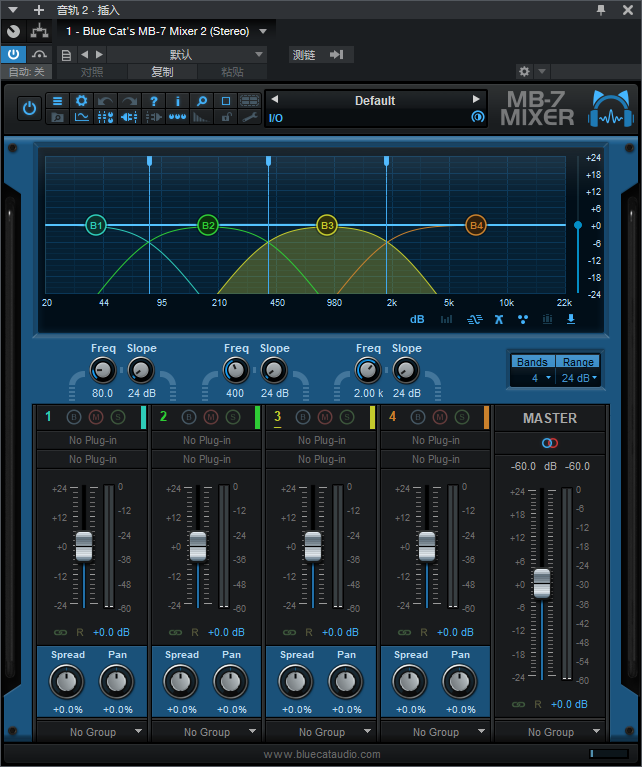The width and height of the screenshot is (642, 767).
Task: Click band 1 Spread knob
Action: click(67, 681)
